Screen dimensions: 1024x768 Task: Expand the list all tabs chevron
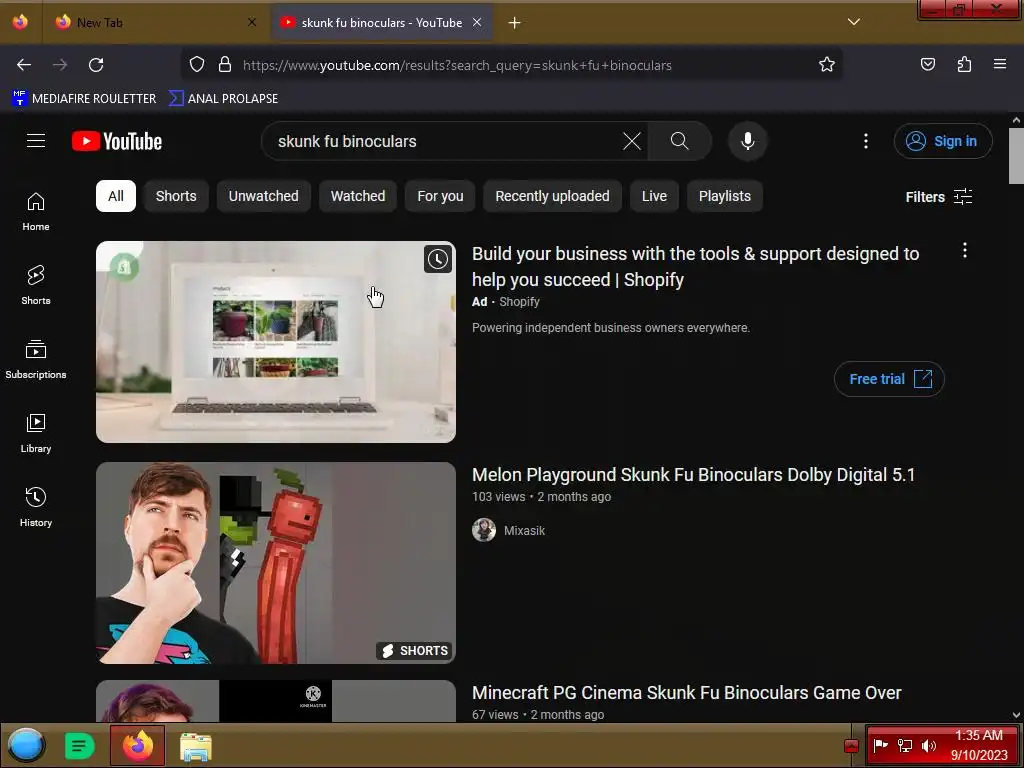[854, 22]
